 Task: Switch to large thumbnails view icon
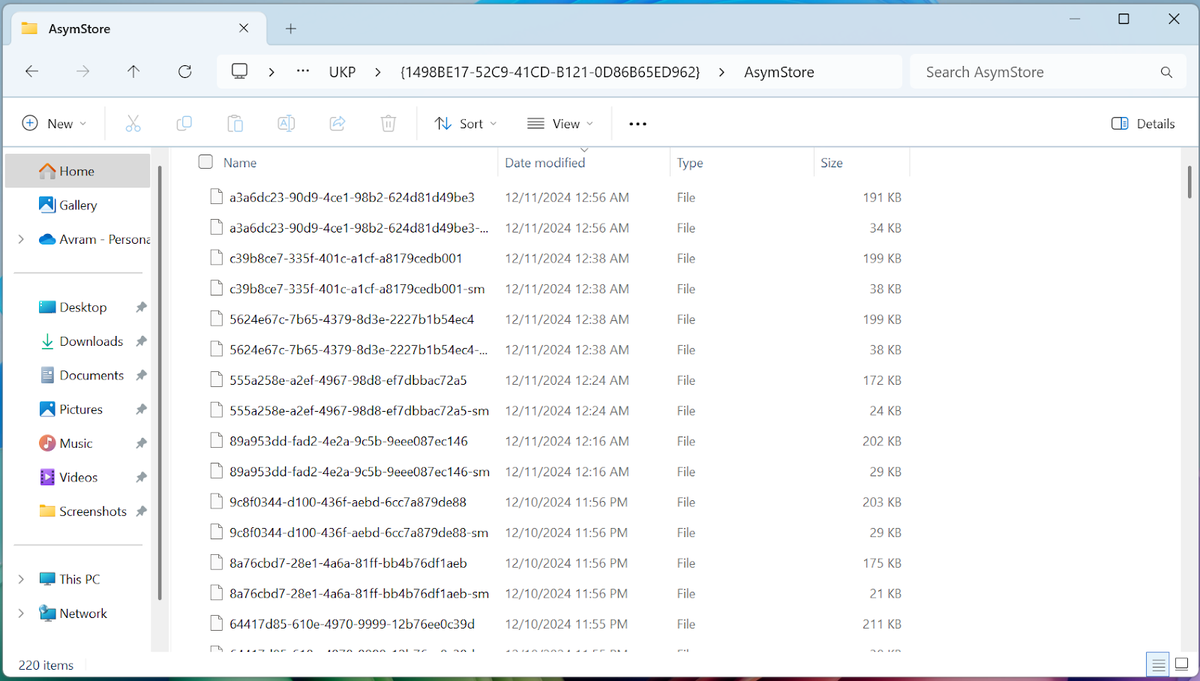coord(1181,665)
